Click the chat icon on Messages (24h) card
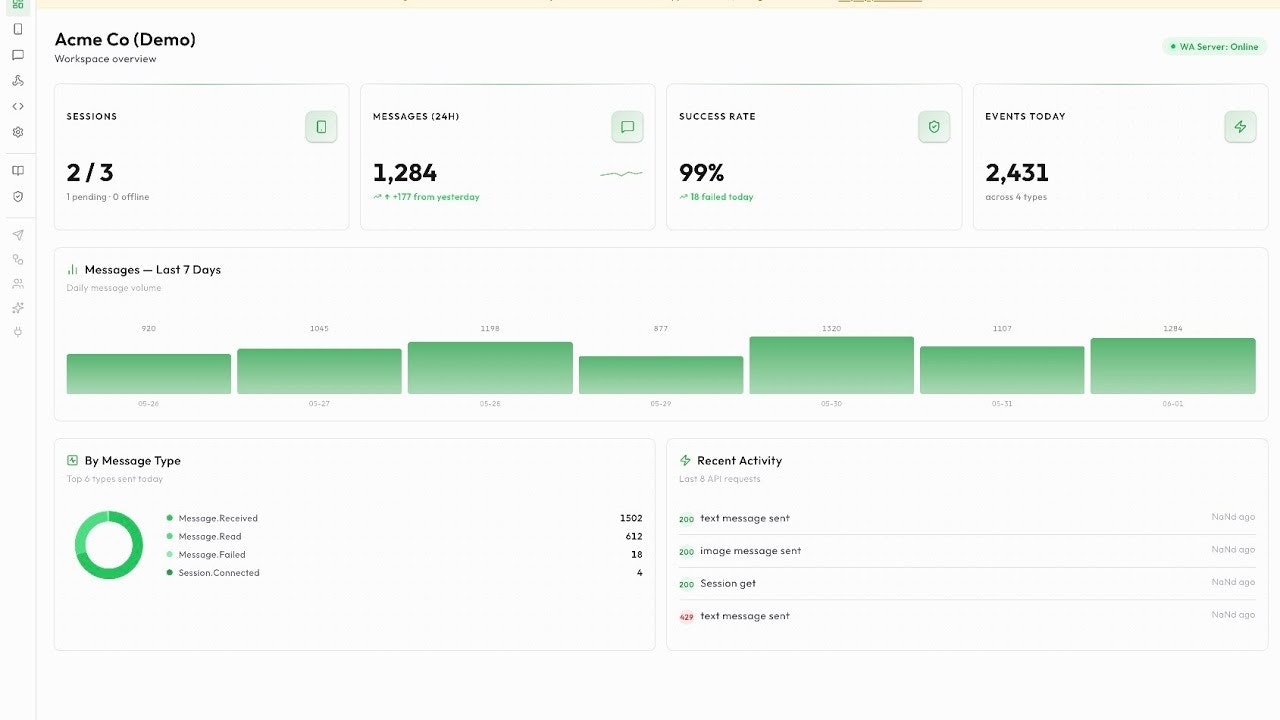 [627, 127]
